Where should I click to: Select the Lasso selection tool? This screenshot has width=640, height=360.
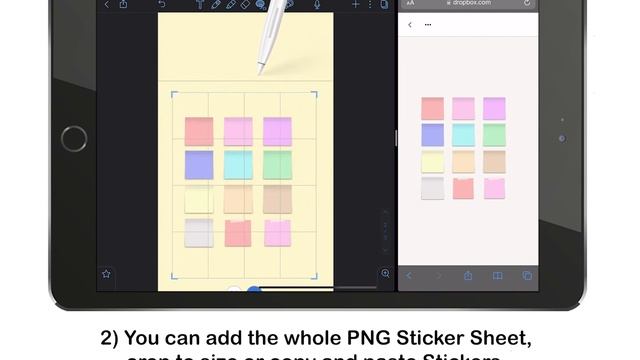tap(260, 4)
